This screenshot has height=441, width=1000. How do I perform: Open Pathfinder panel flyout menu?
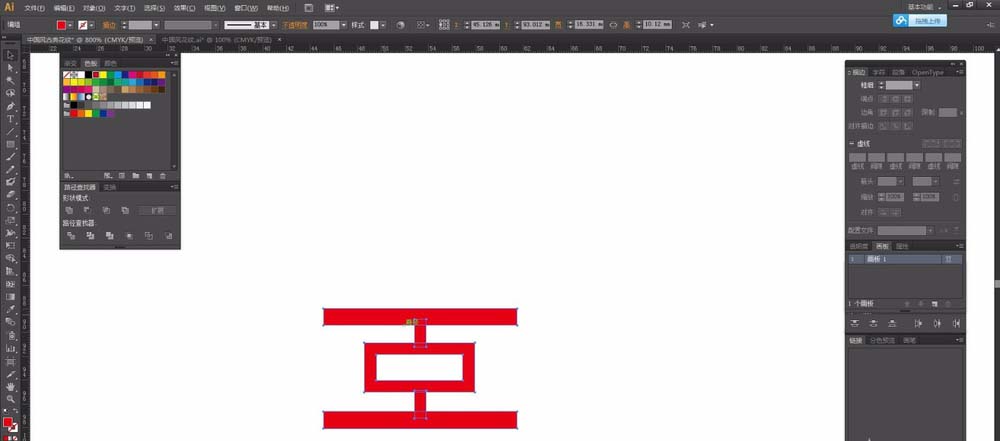pyautogui.click(x=175, y=187)
